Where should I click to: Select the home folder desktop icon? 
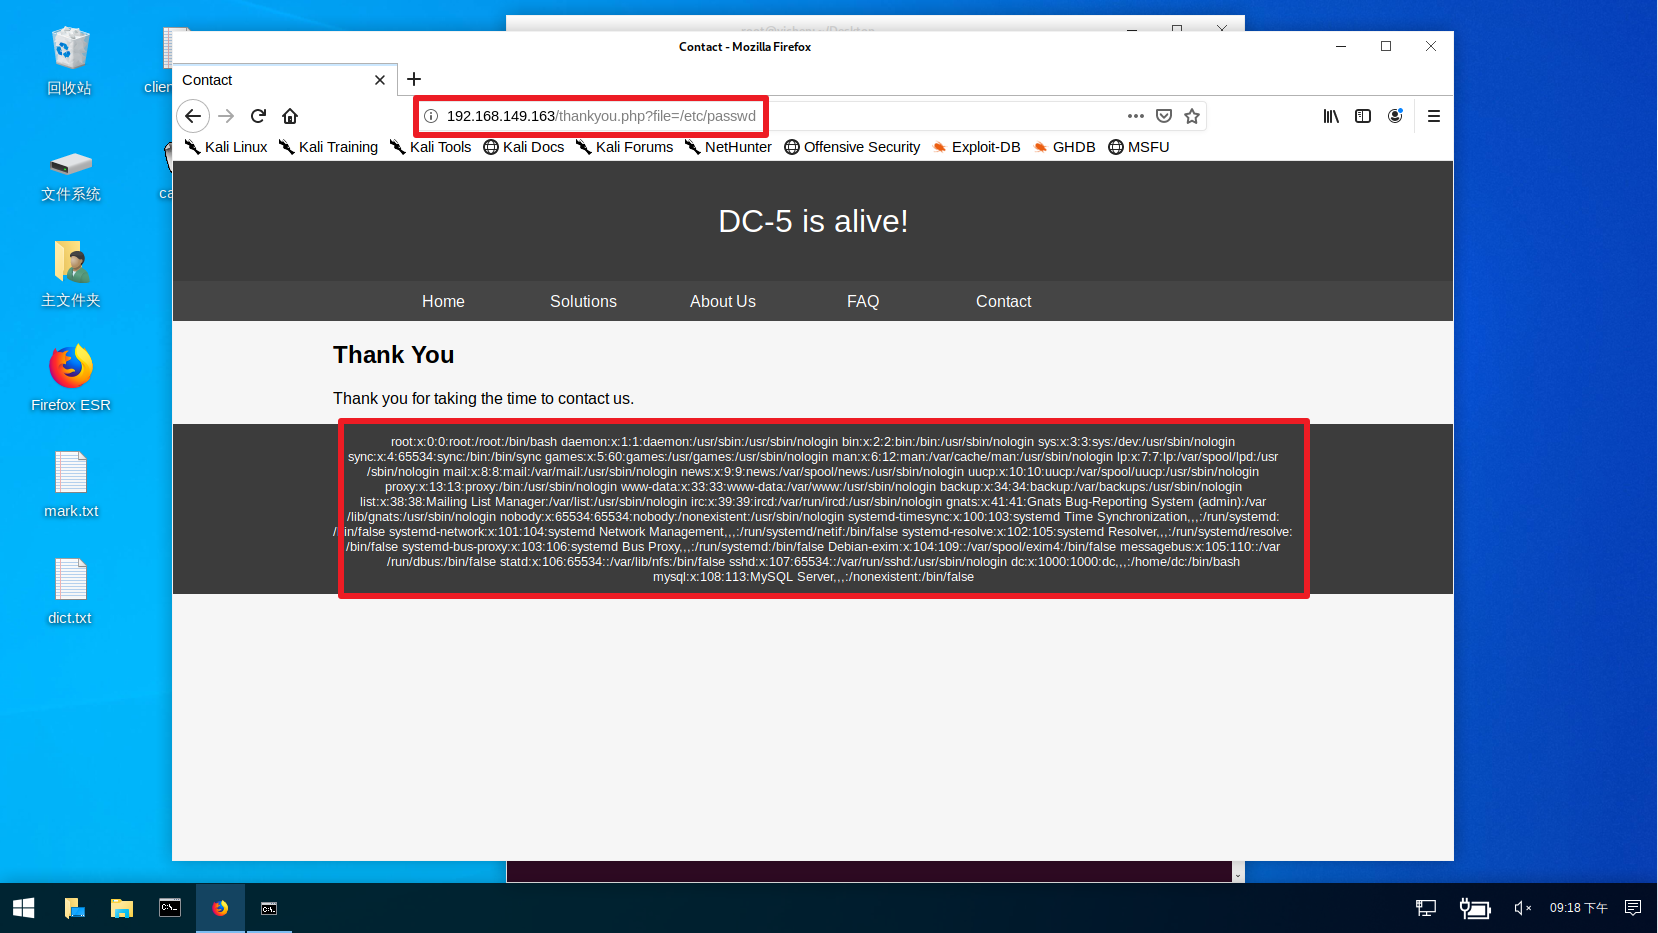point(70,275)
